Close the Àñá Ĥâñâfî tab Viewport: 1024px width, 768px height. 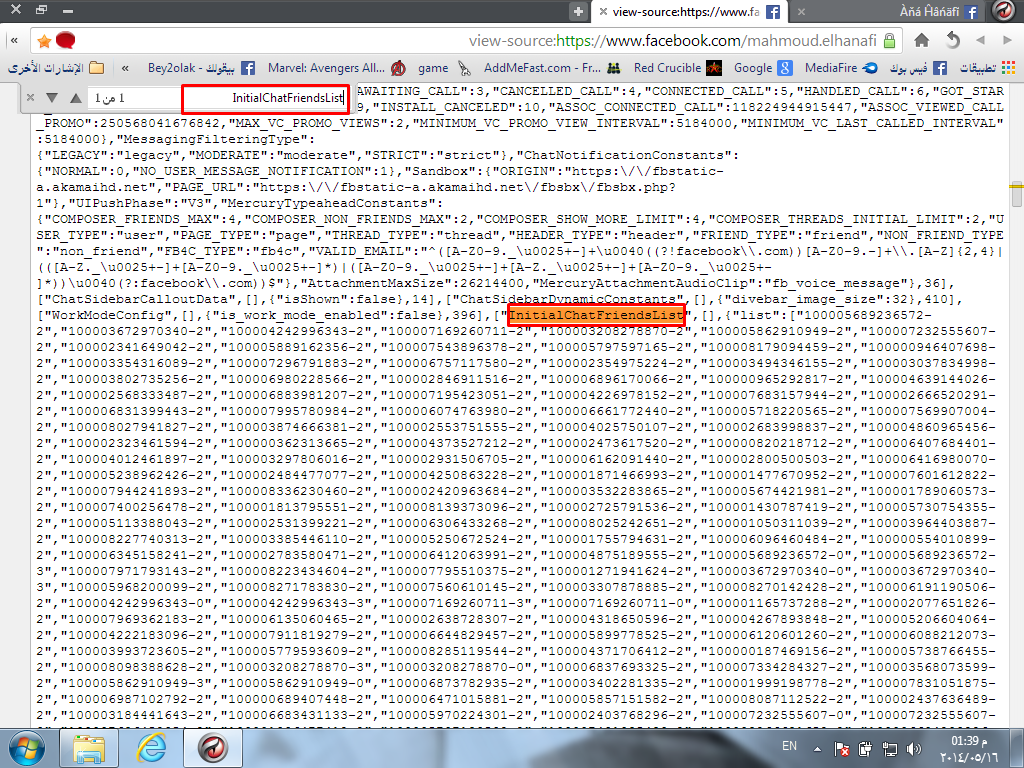click(801, 12)
